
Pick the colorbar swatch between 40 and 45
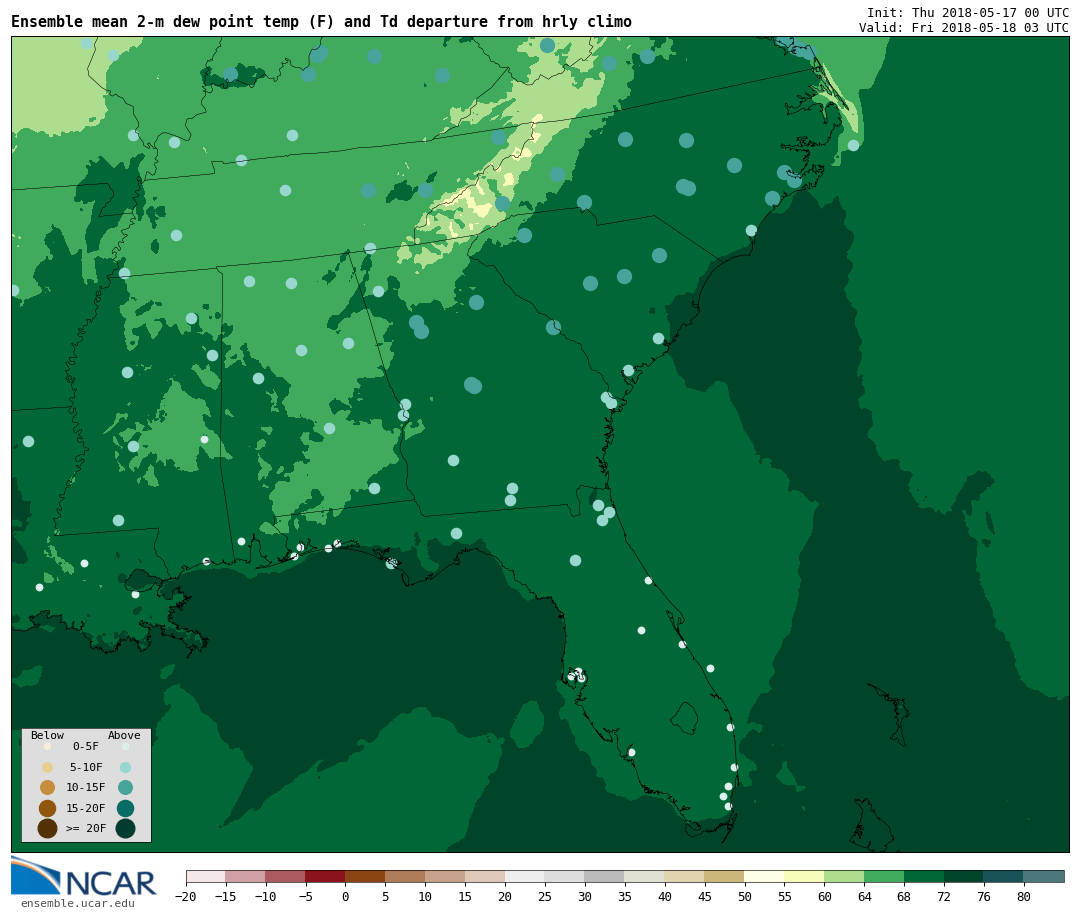[x=685, y=876]
